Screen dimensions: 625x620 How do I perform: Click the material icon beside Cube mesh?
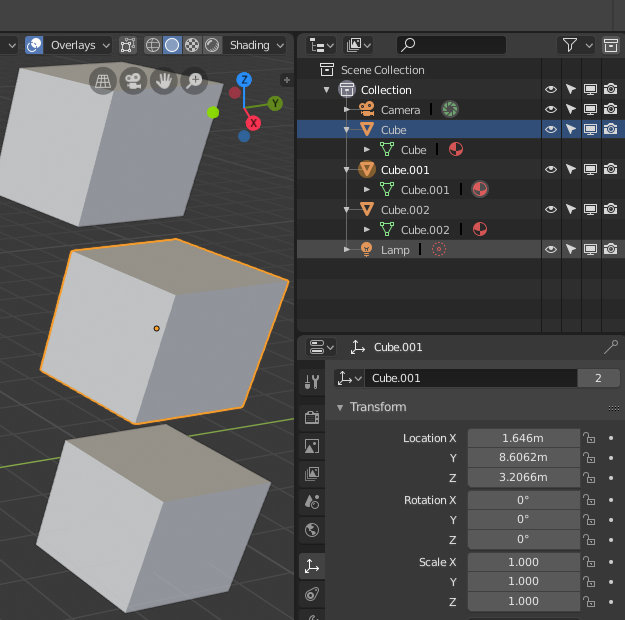tap(456, 150)
